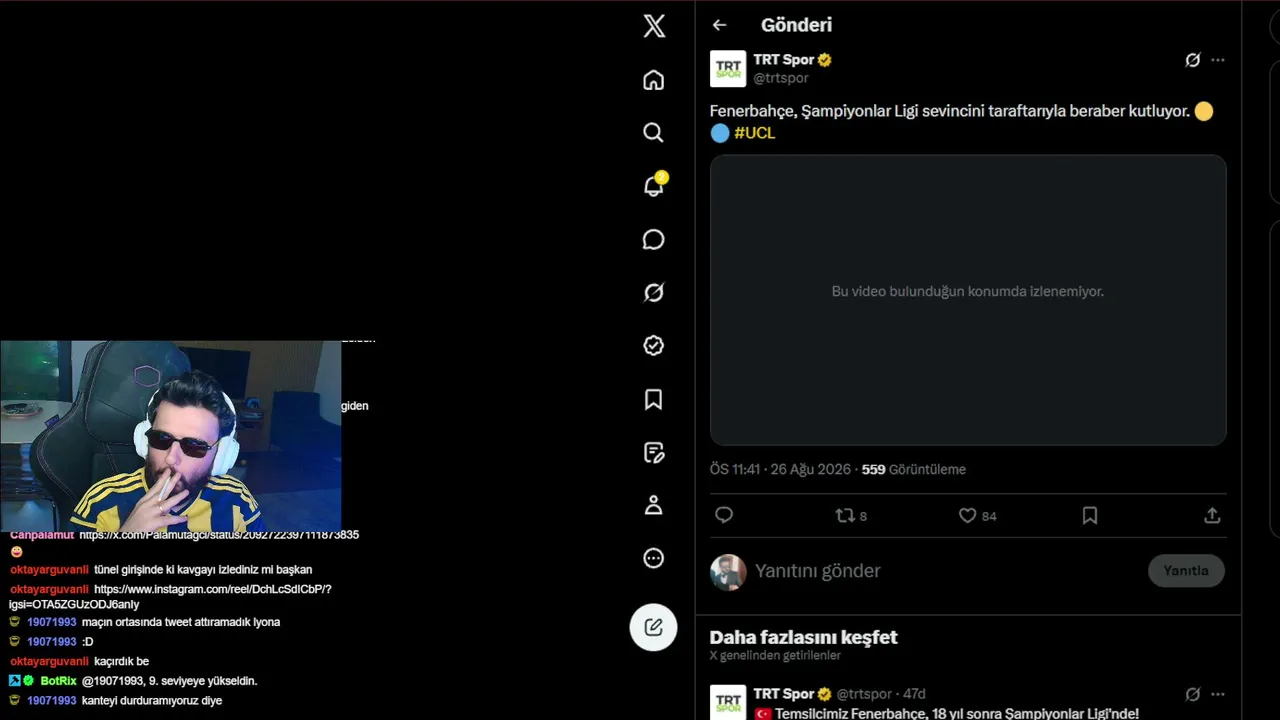Viewport: 1280px width, 720px height.
Task: Open Notifications bell icon
Action: (x=654, y=186)
